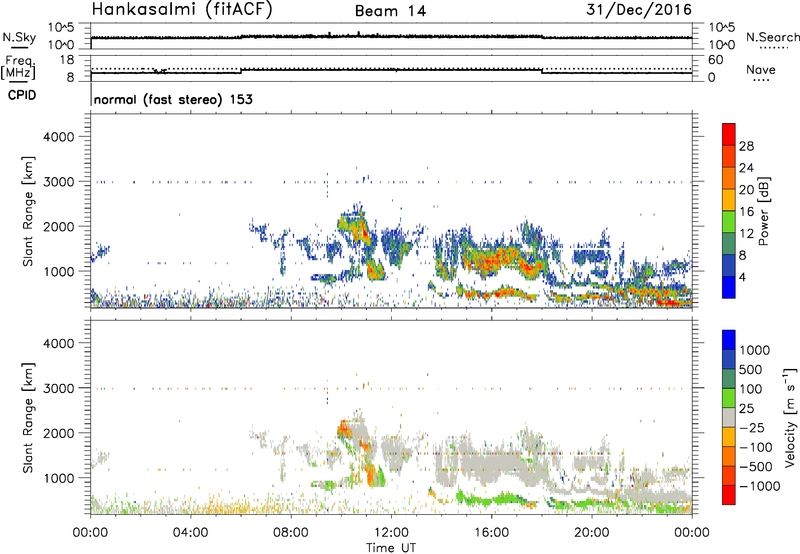Click the 60 tick on Nave axis
The image size is (800, 554).
point(715,60)
